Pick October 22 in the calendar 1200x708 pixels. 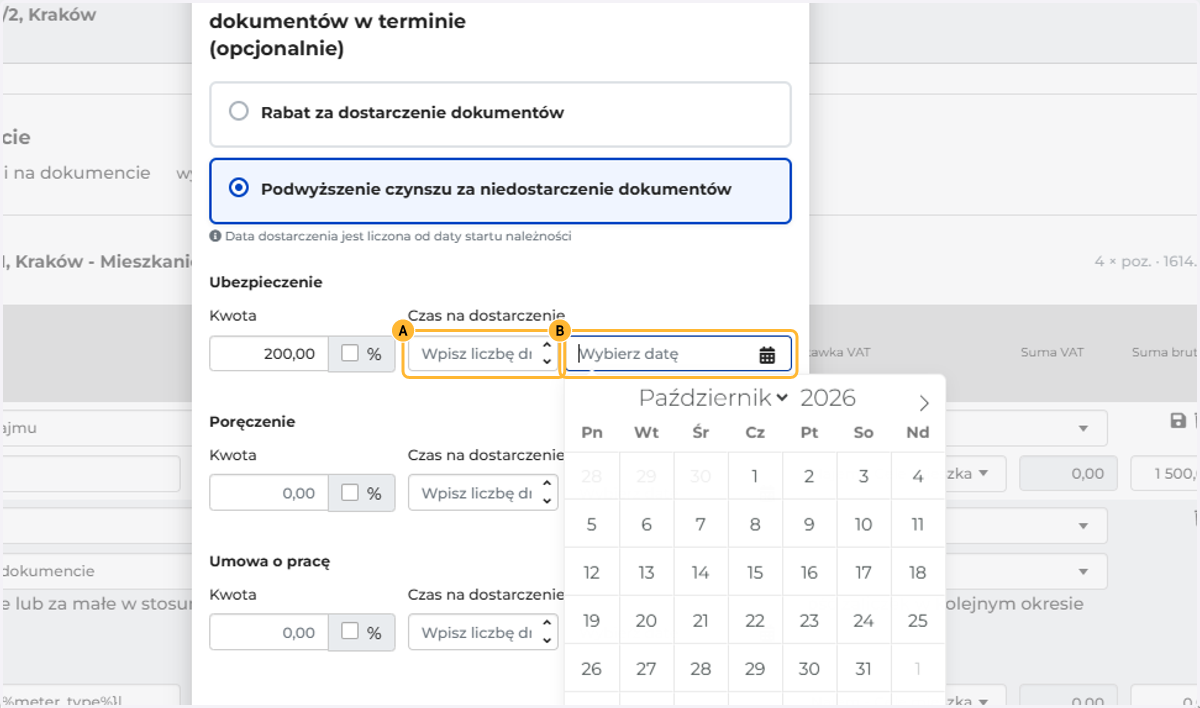click(755, 621)
